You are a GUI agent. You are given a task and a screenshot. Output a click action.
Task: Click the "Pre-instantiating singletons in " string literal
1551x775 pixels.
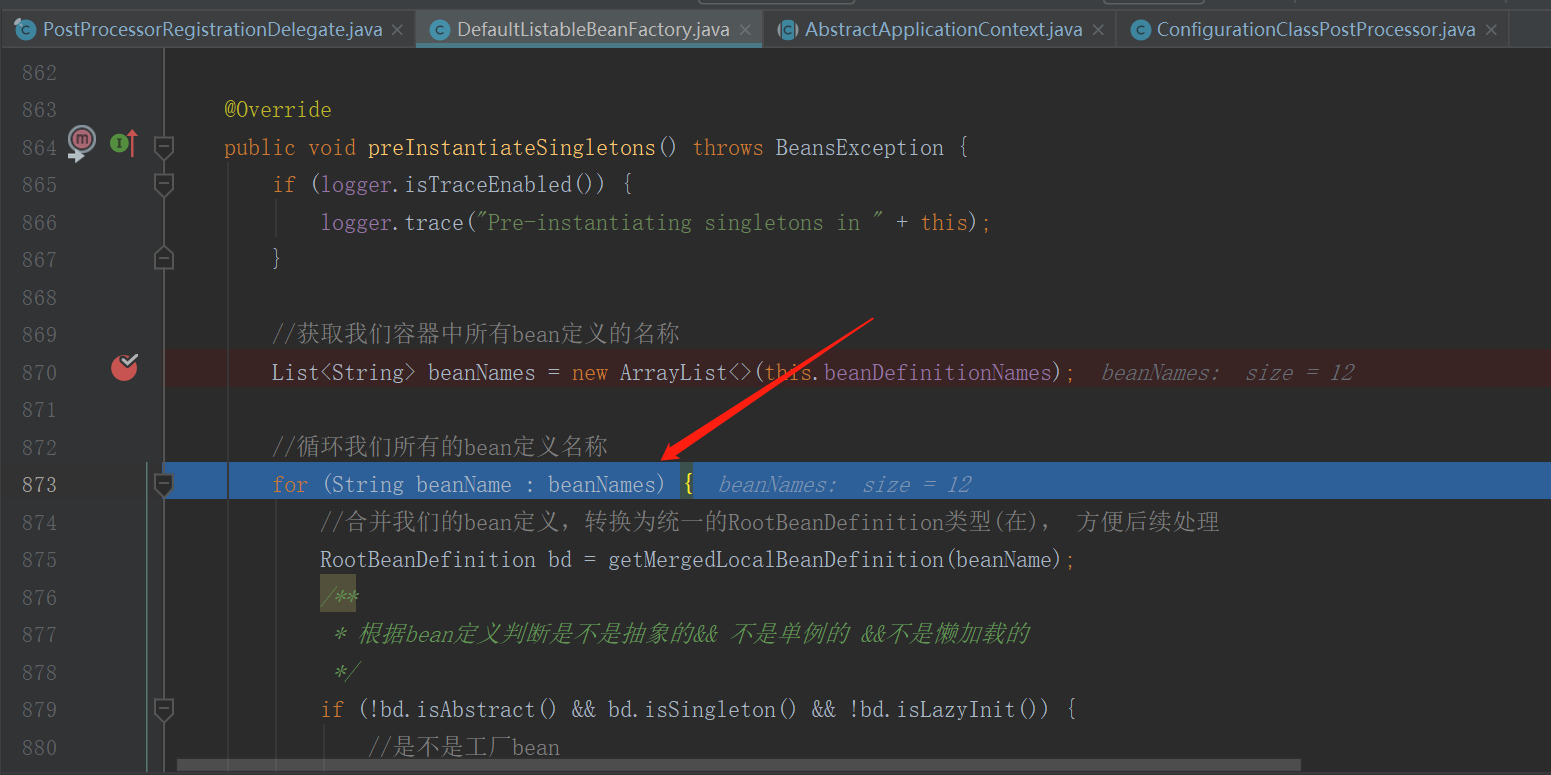681,223
